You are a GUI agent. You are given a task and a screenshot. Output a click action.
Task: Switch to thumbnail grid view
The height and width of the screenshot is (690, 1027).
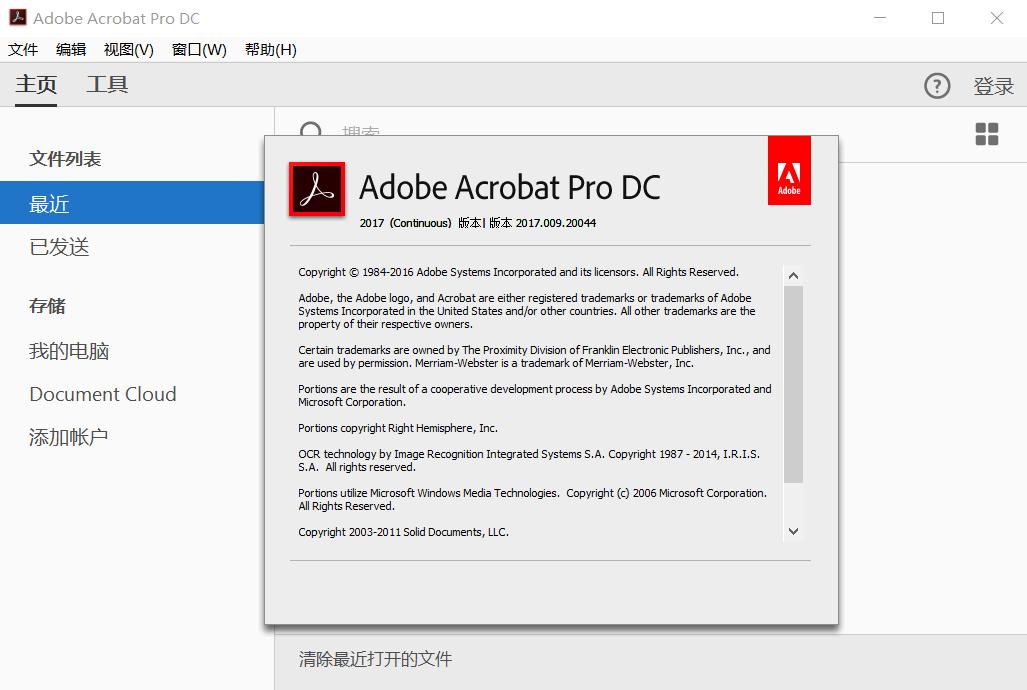[x=986, y=134]
